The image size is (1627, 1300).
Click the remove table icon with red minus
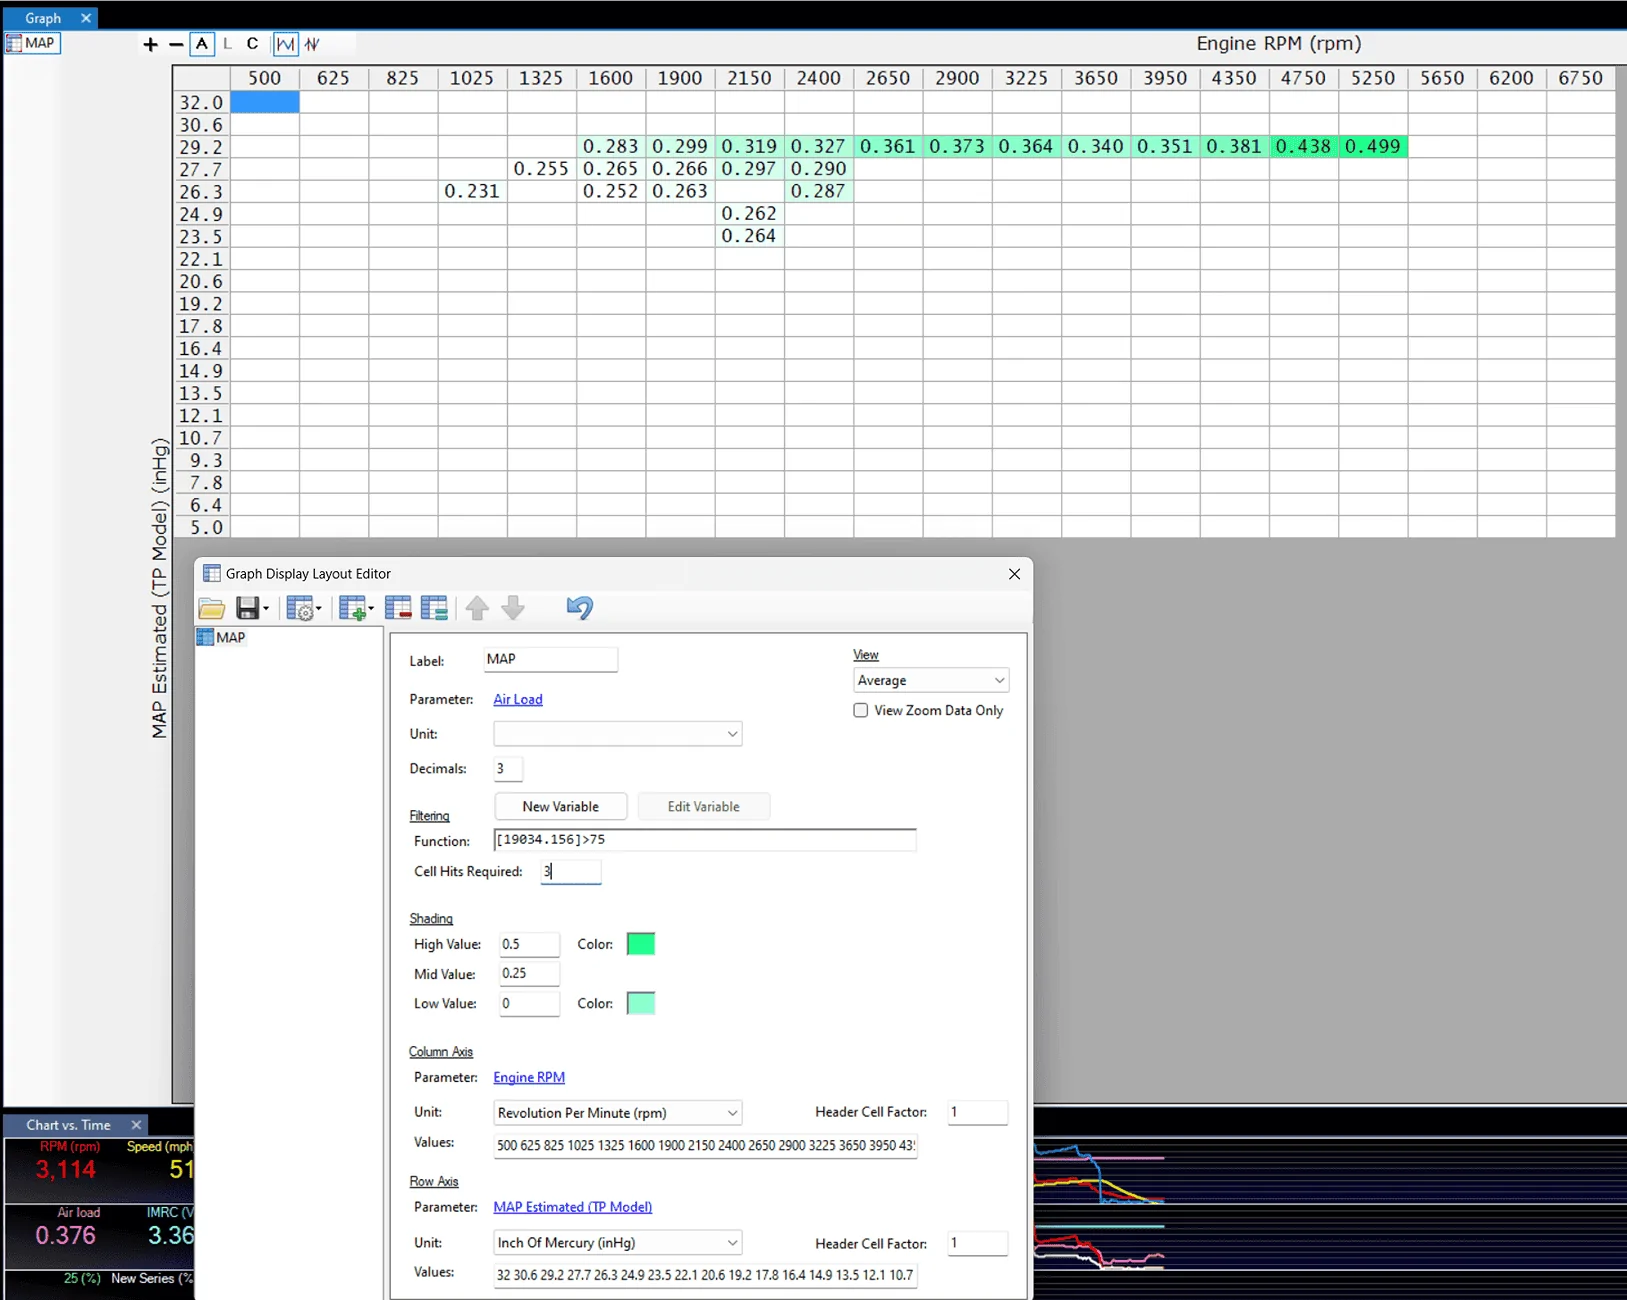[x=398, y=608]
